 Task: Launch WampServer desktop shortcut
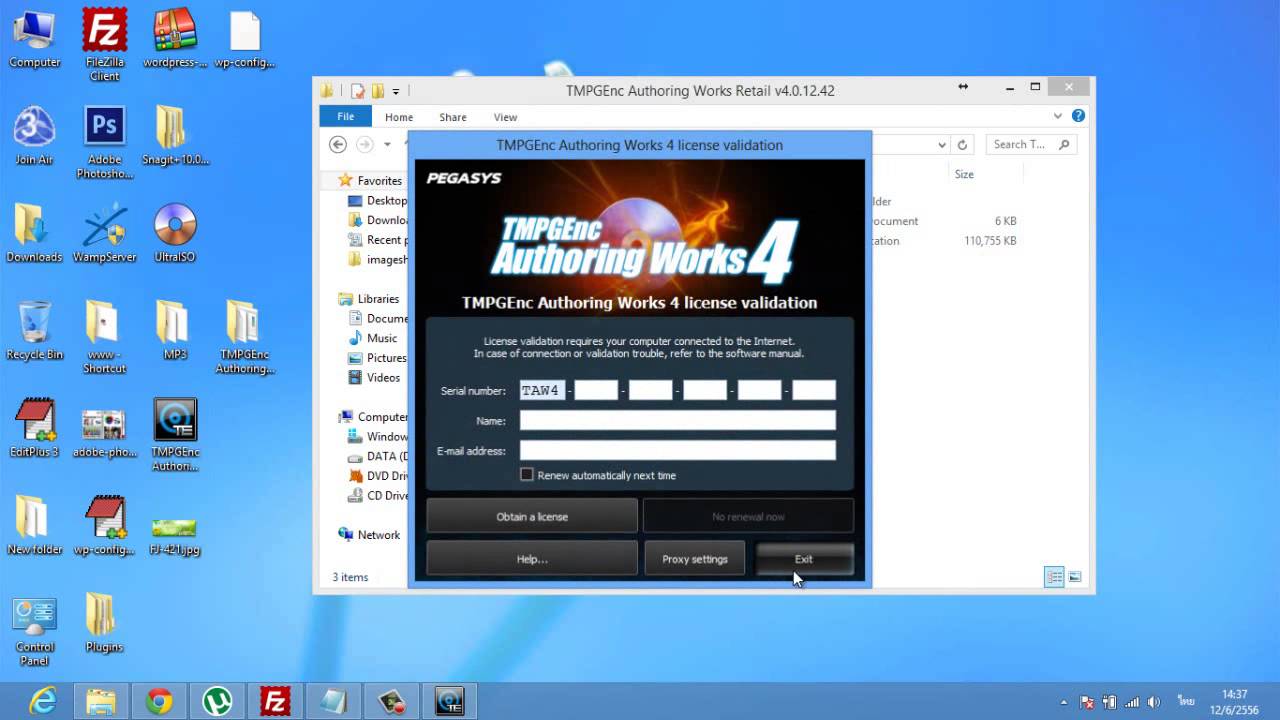click(104, 233)
